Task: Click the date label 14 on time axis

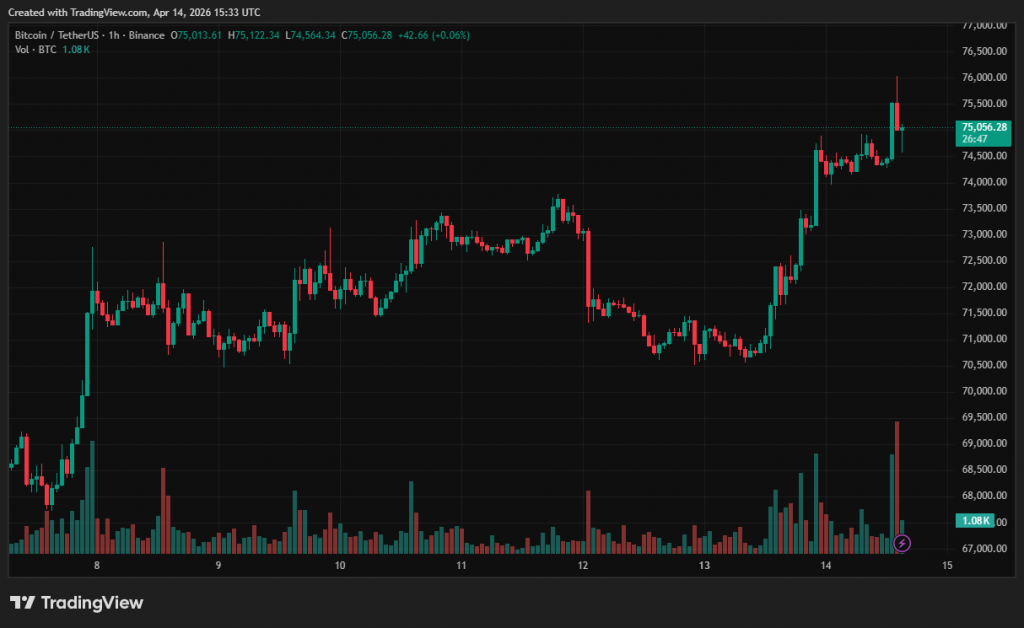Action: [x=826, y=566]
